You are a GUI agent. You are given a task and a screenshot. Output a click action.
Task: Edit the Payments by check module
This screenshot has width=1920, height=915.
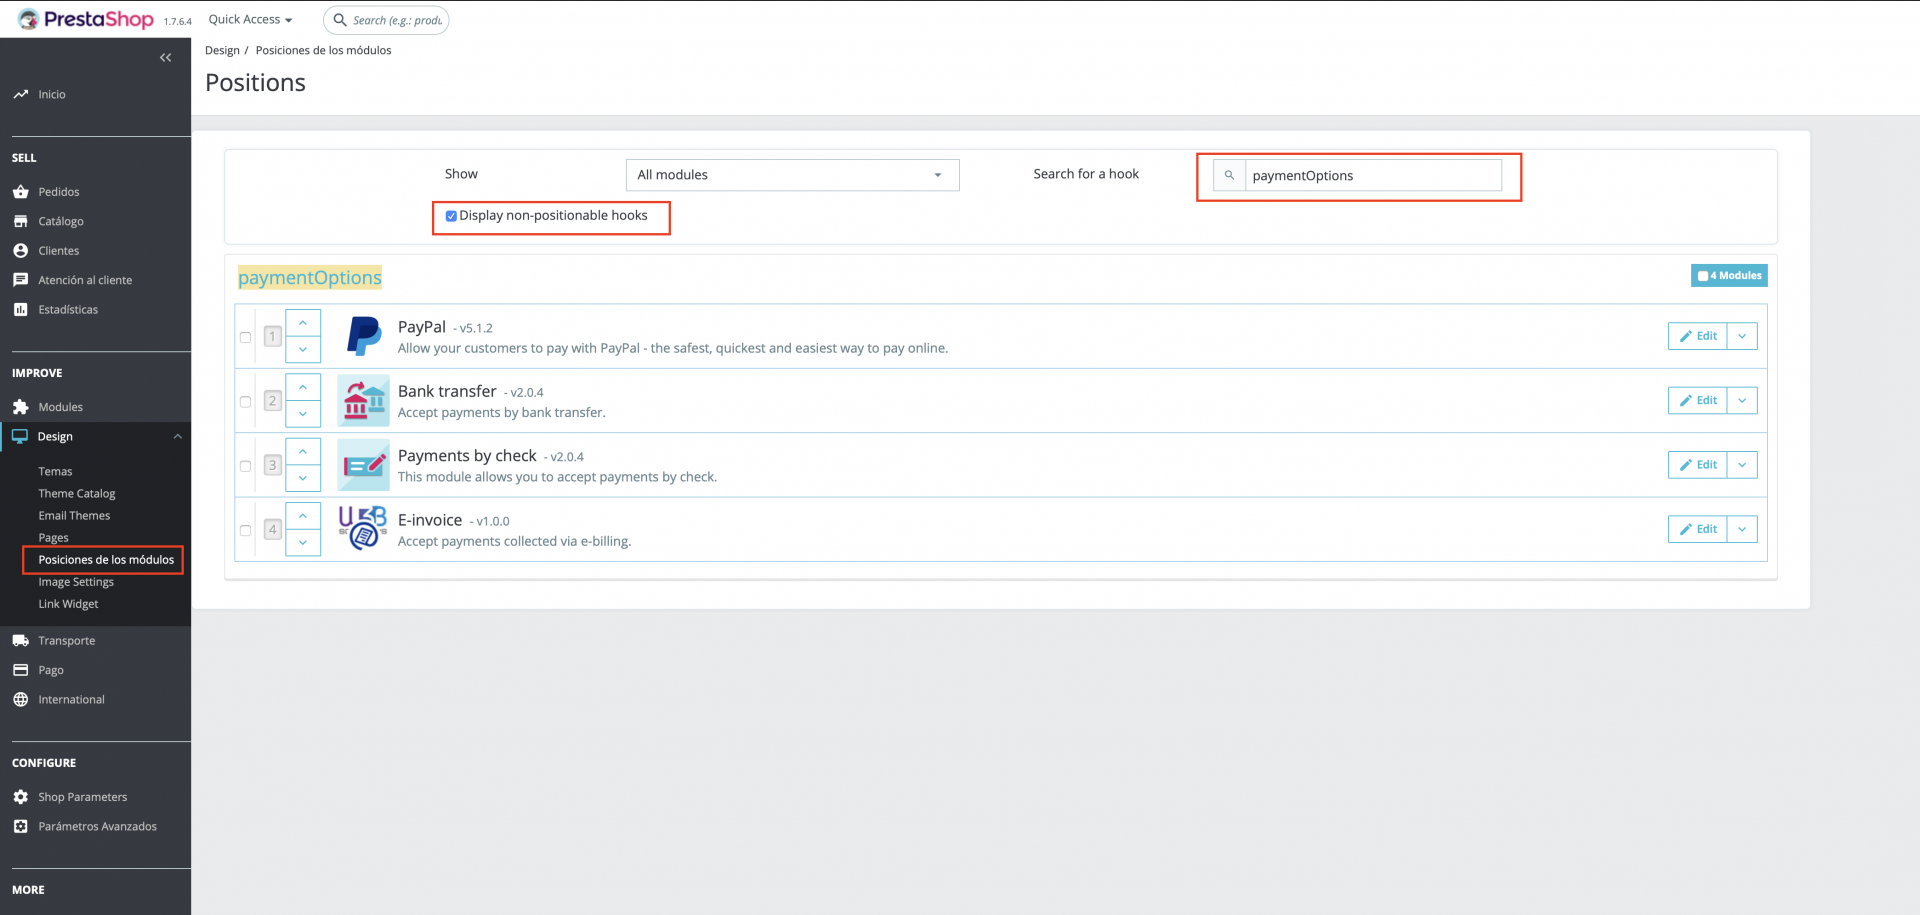pos(1698,465)
